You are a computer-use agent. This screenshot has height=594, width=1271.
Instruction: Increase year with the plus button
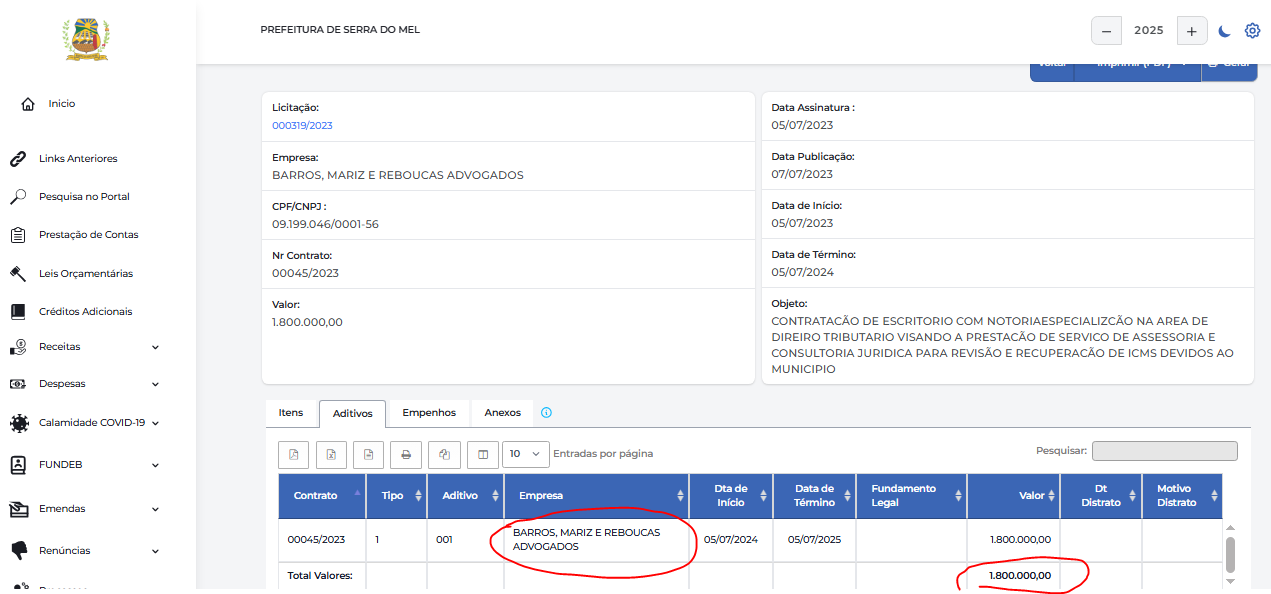click(x=1191, y=31)
